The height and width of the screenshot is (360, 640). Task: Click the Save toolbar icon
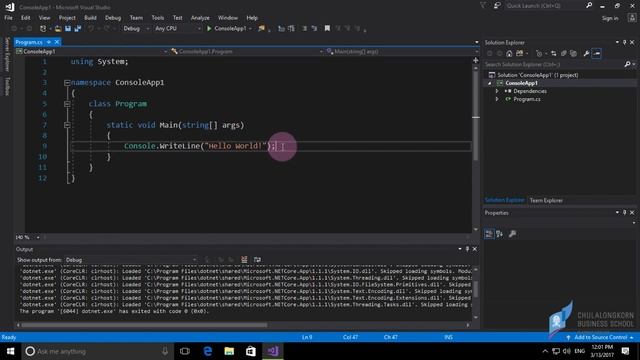point(68,29)
